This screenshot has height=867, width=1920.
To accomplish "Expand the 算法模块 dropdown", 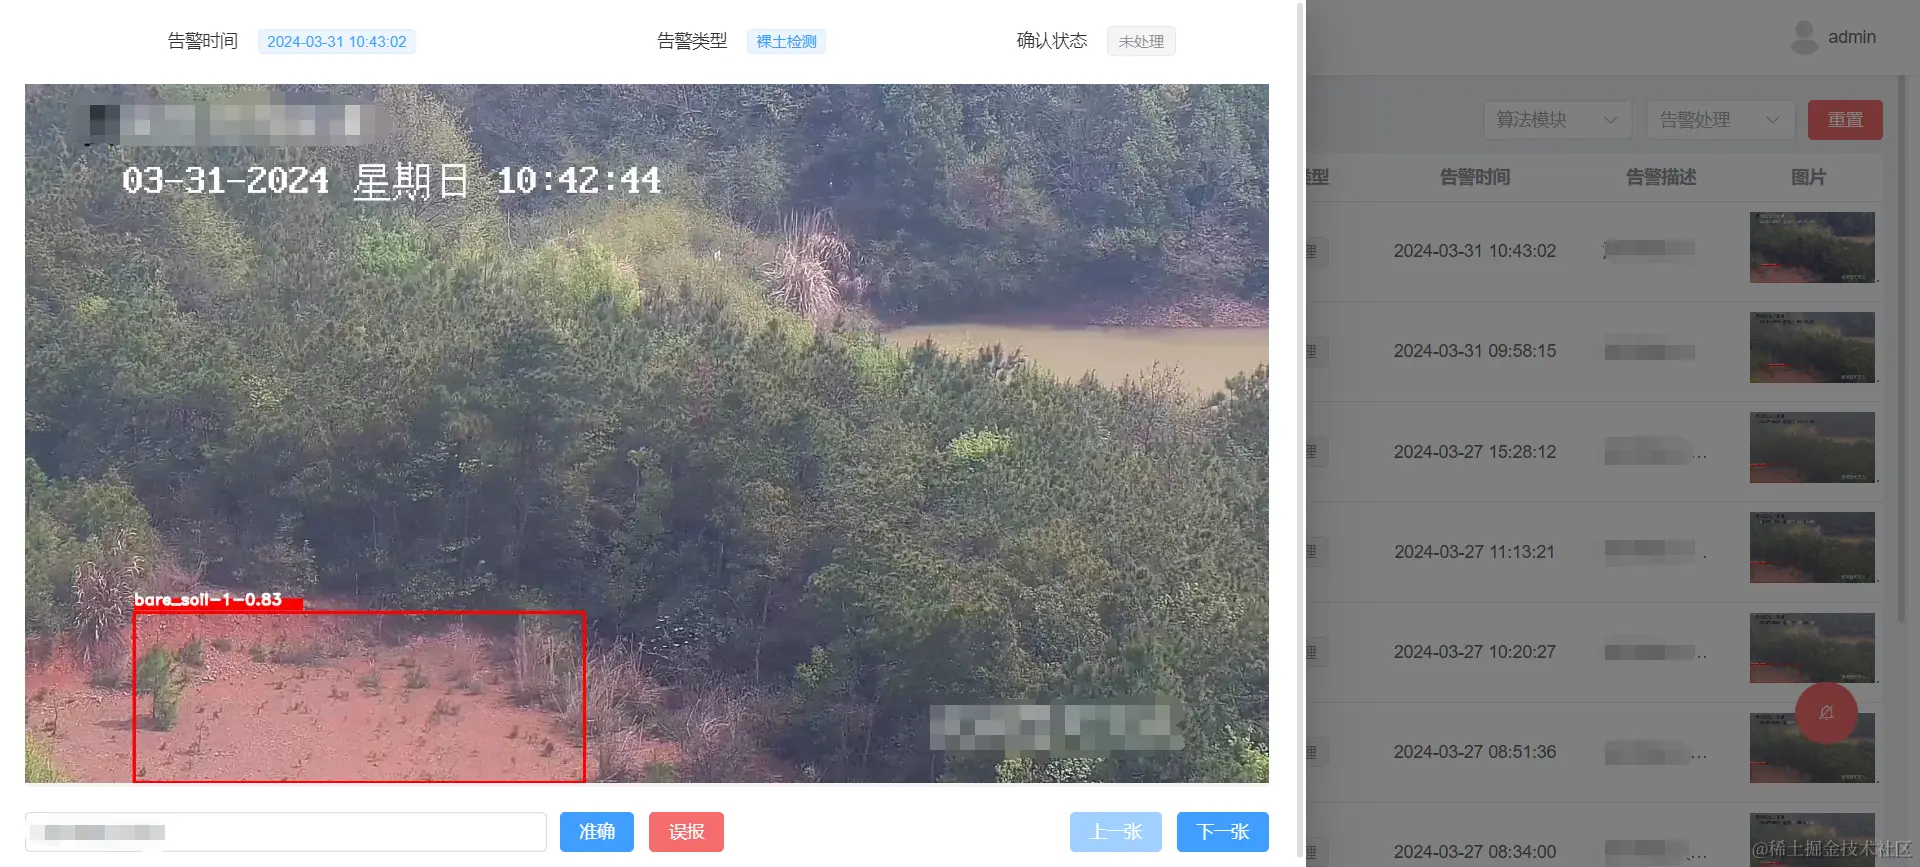I will click(1557, 120).
